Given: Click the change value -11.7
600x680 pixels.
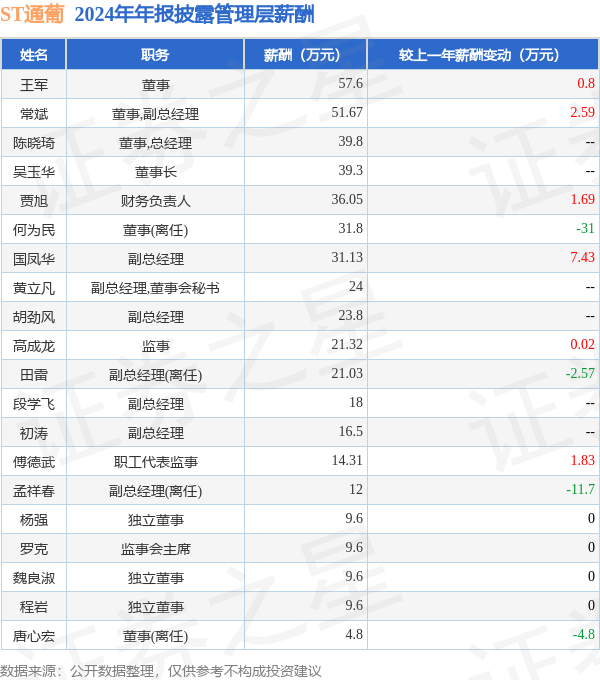Looking at the screenshot, I should [x=580, y=490].
